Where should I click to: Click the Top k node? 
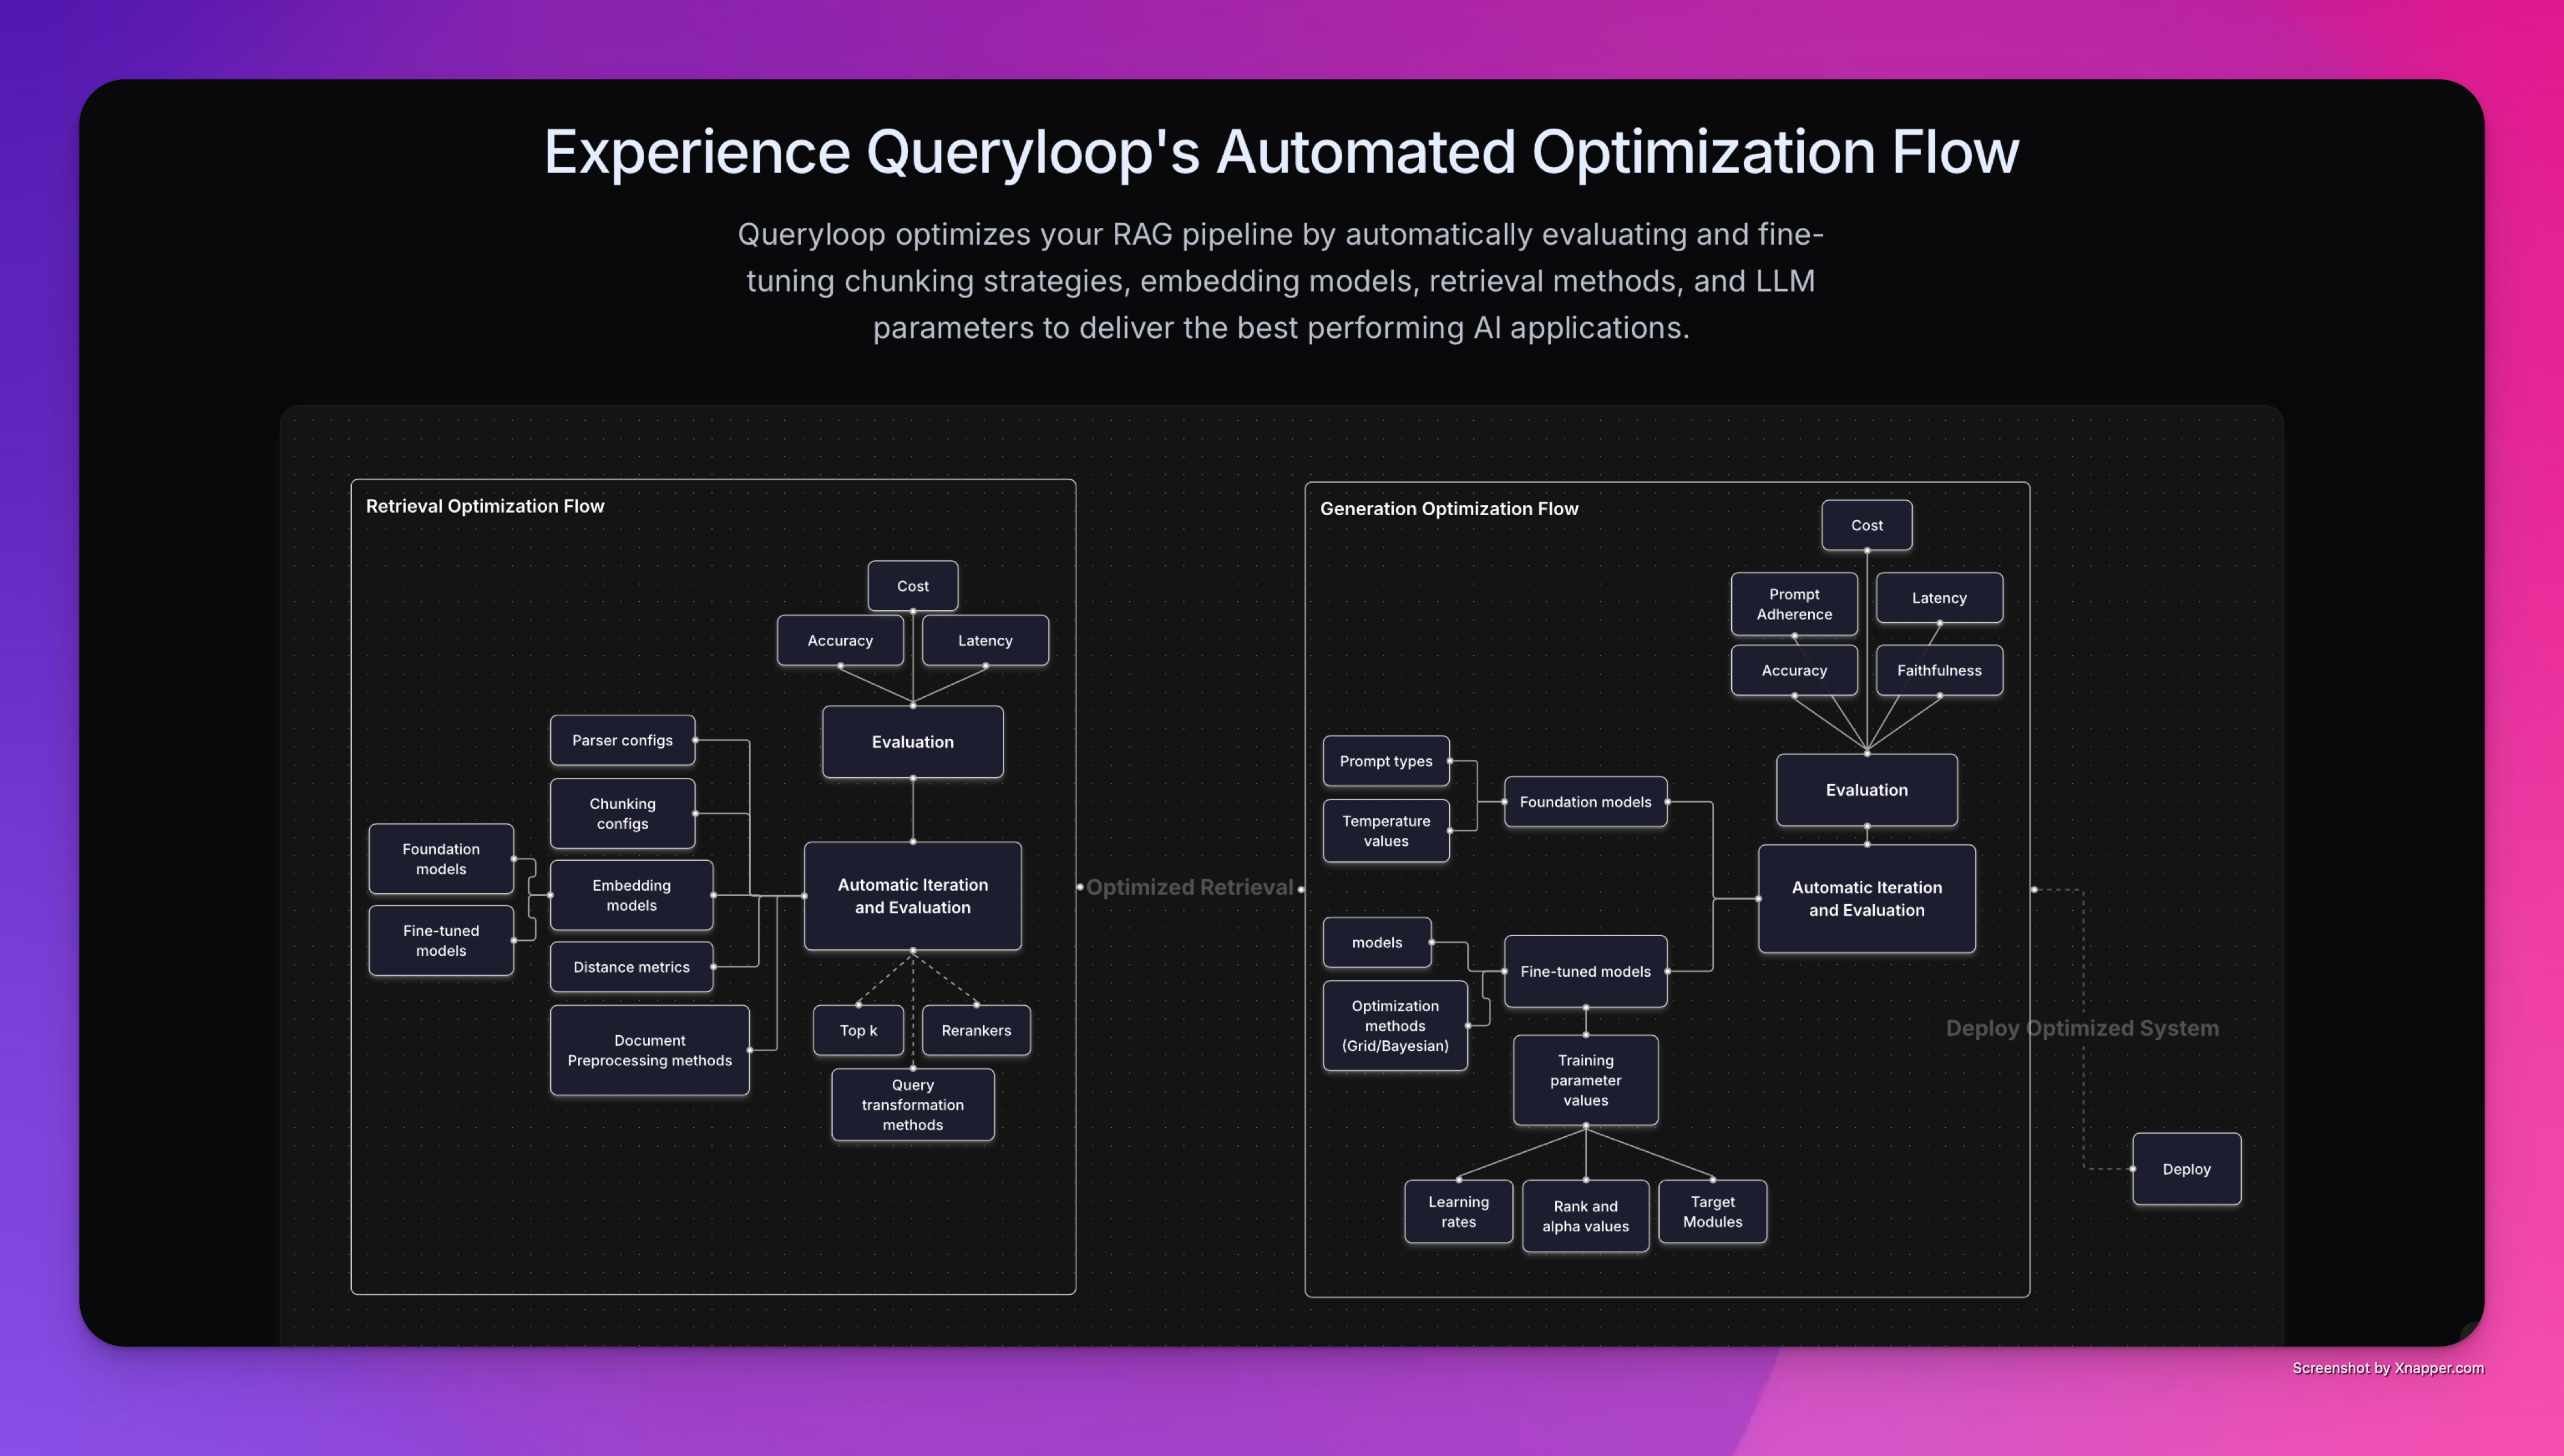[x=858, y=1030]
